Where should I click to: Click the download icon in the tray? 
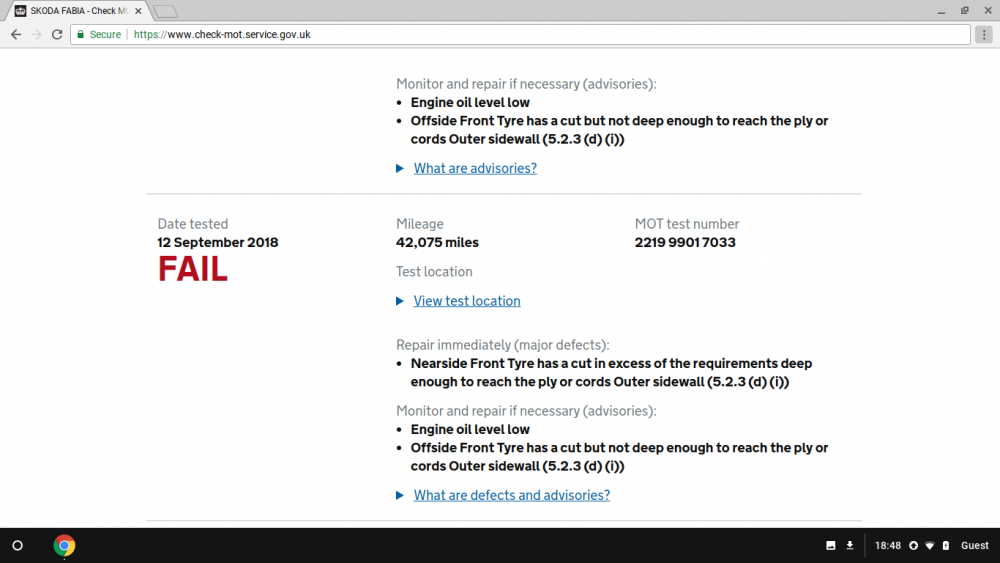pyautogui.click(x=849, y=546)
